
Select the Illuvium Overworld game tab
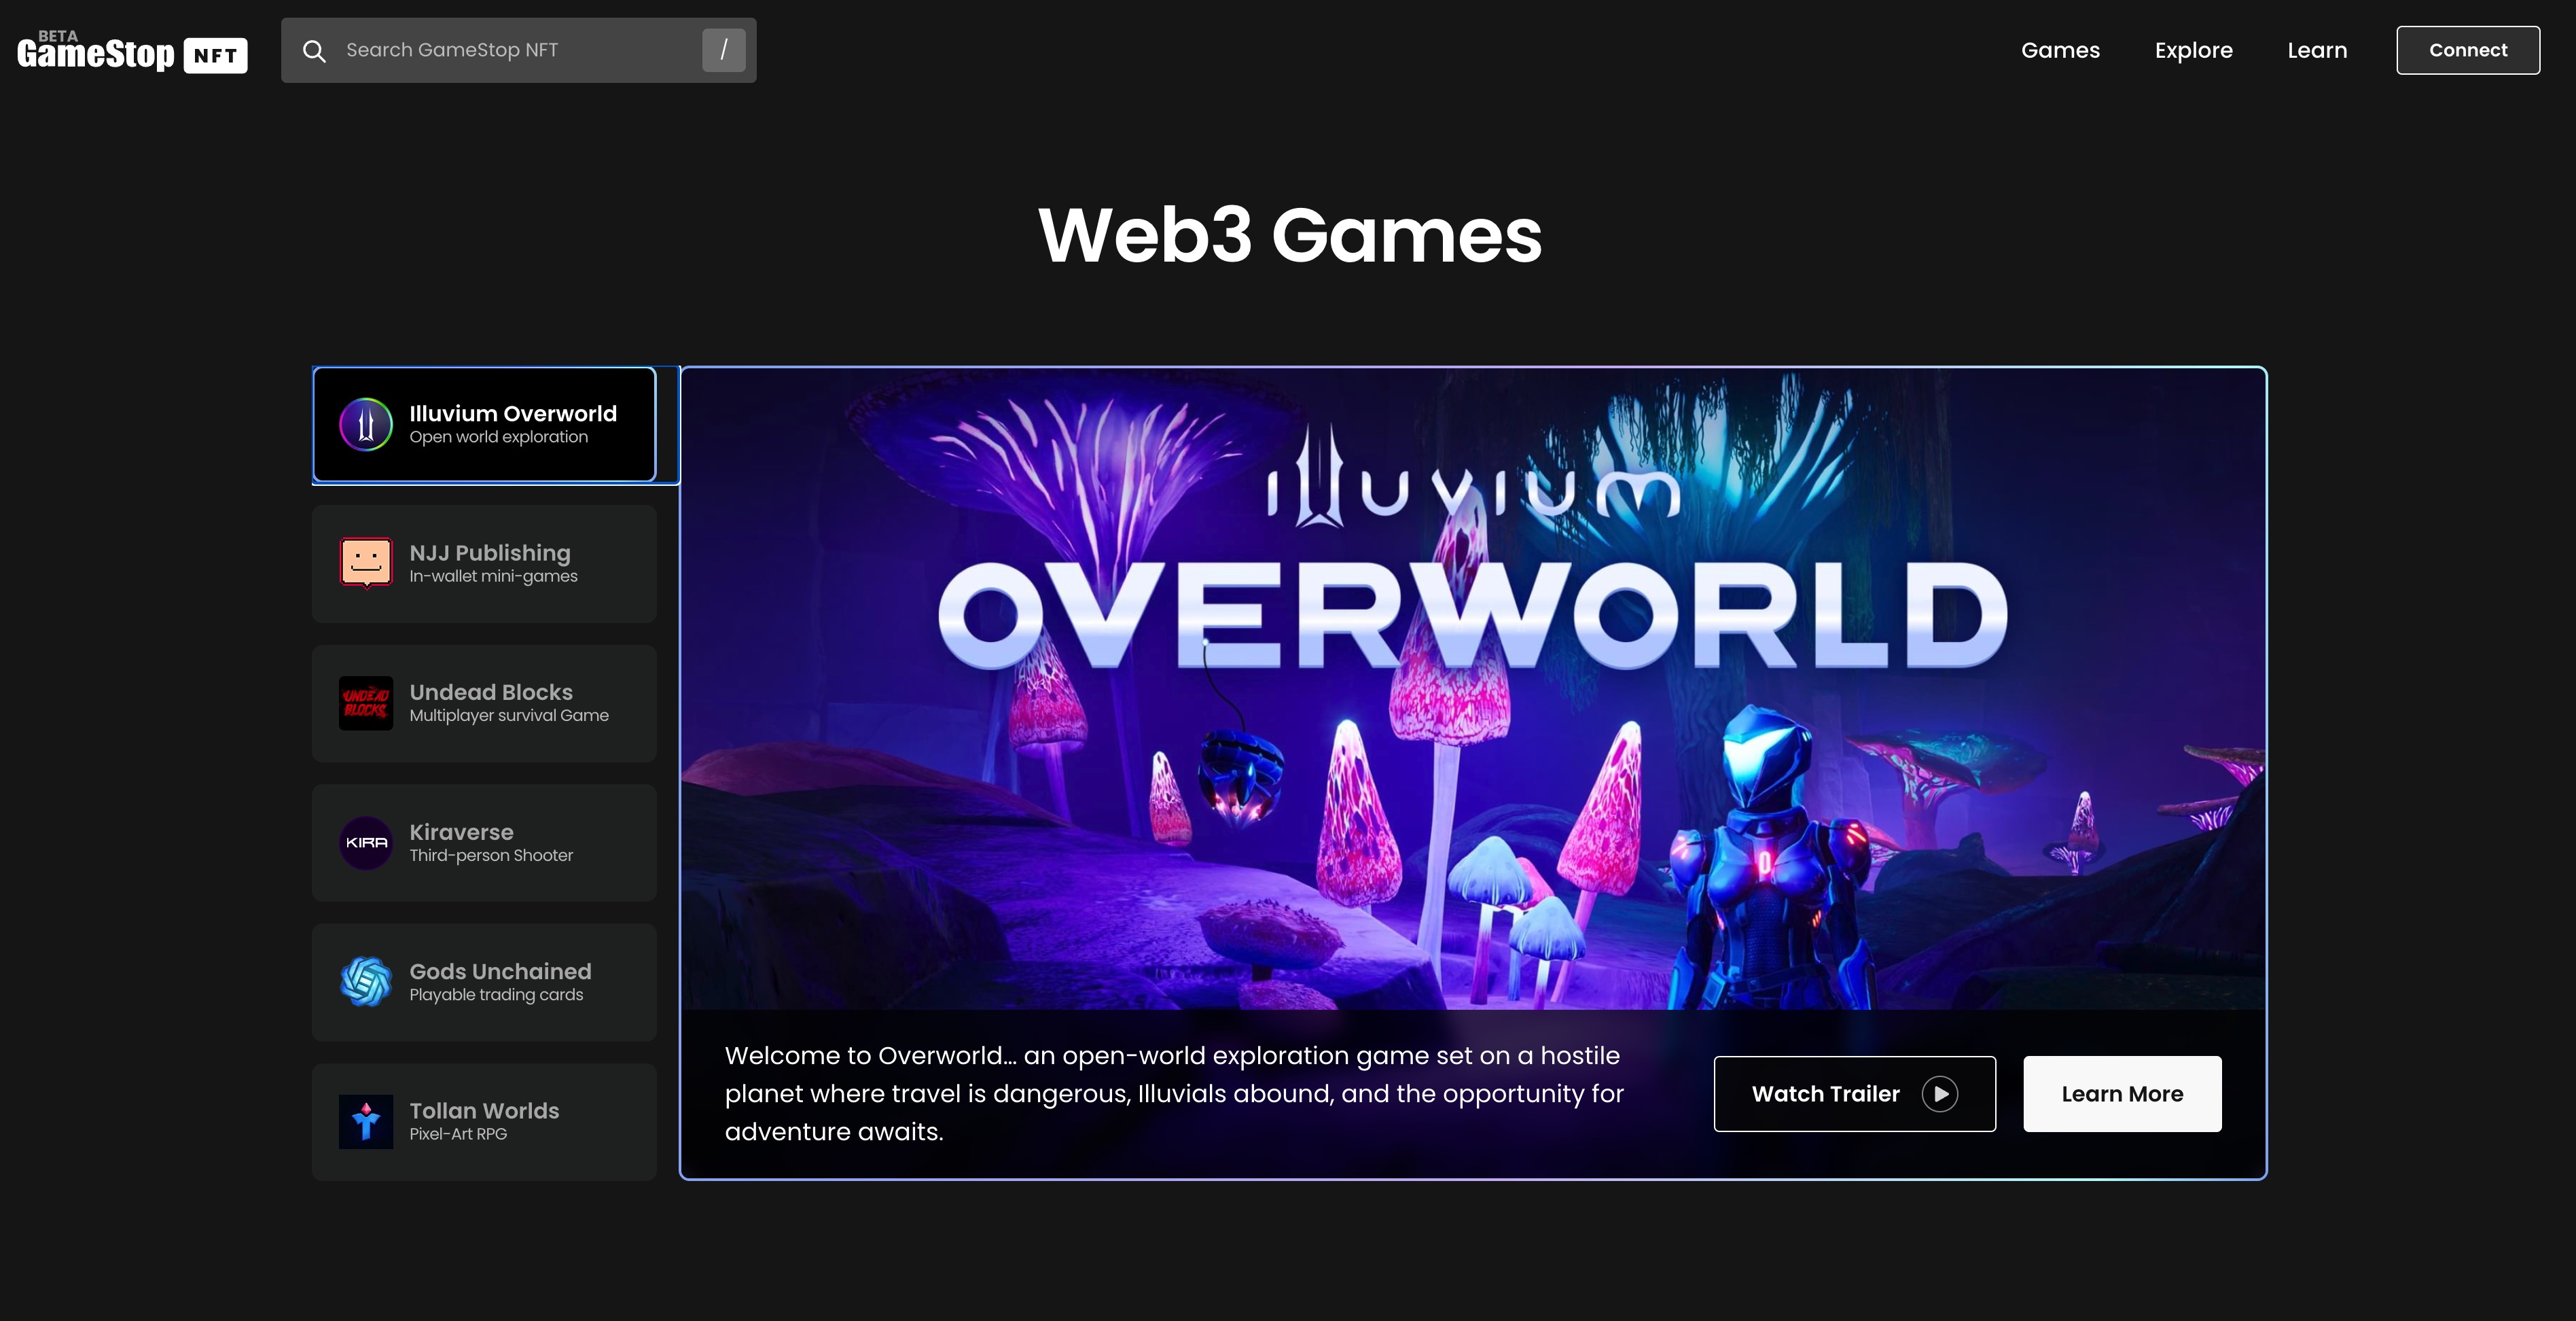(x=484, y=425)
